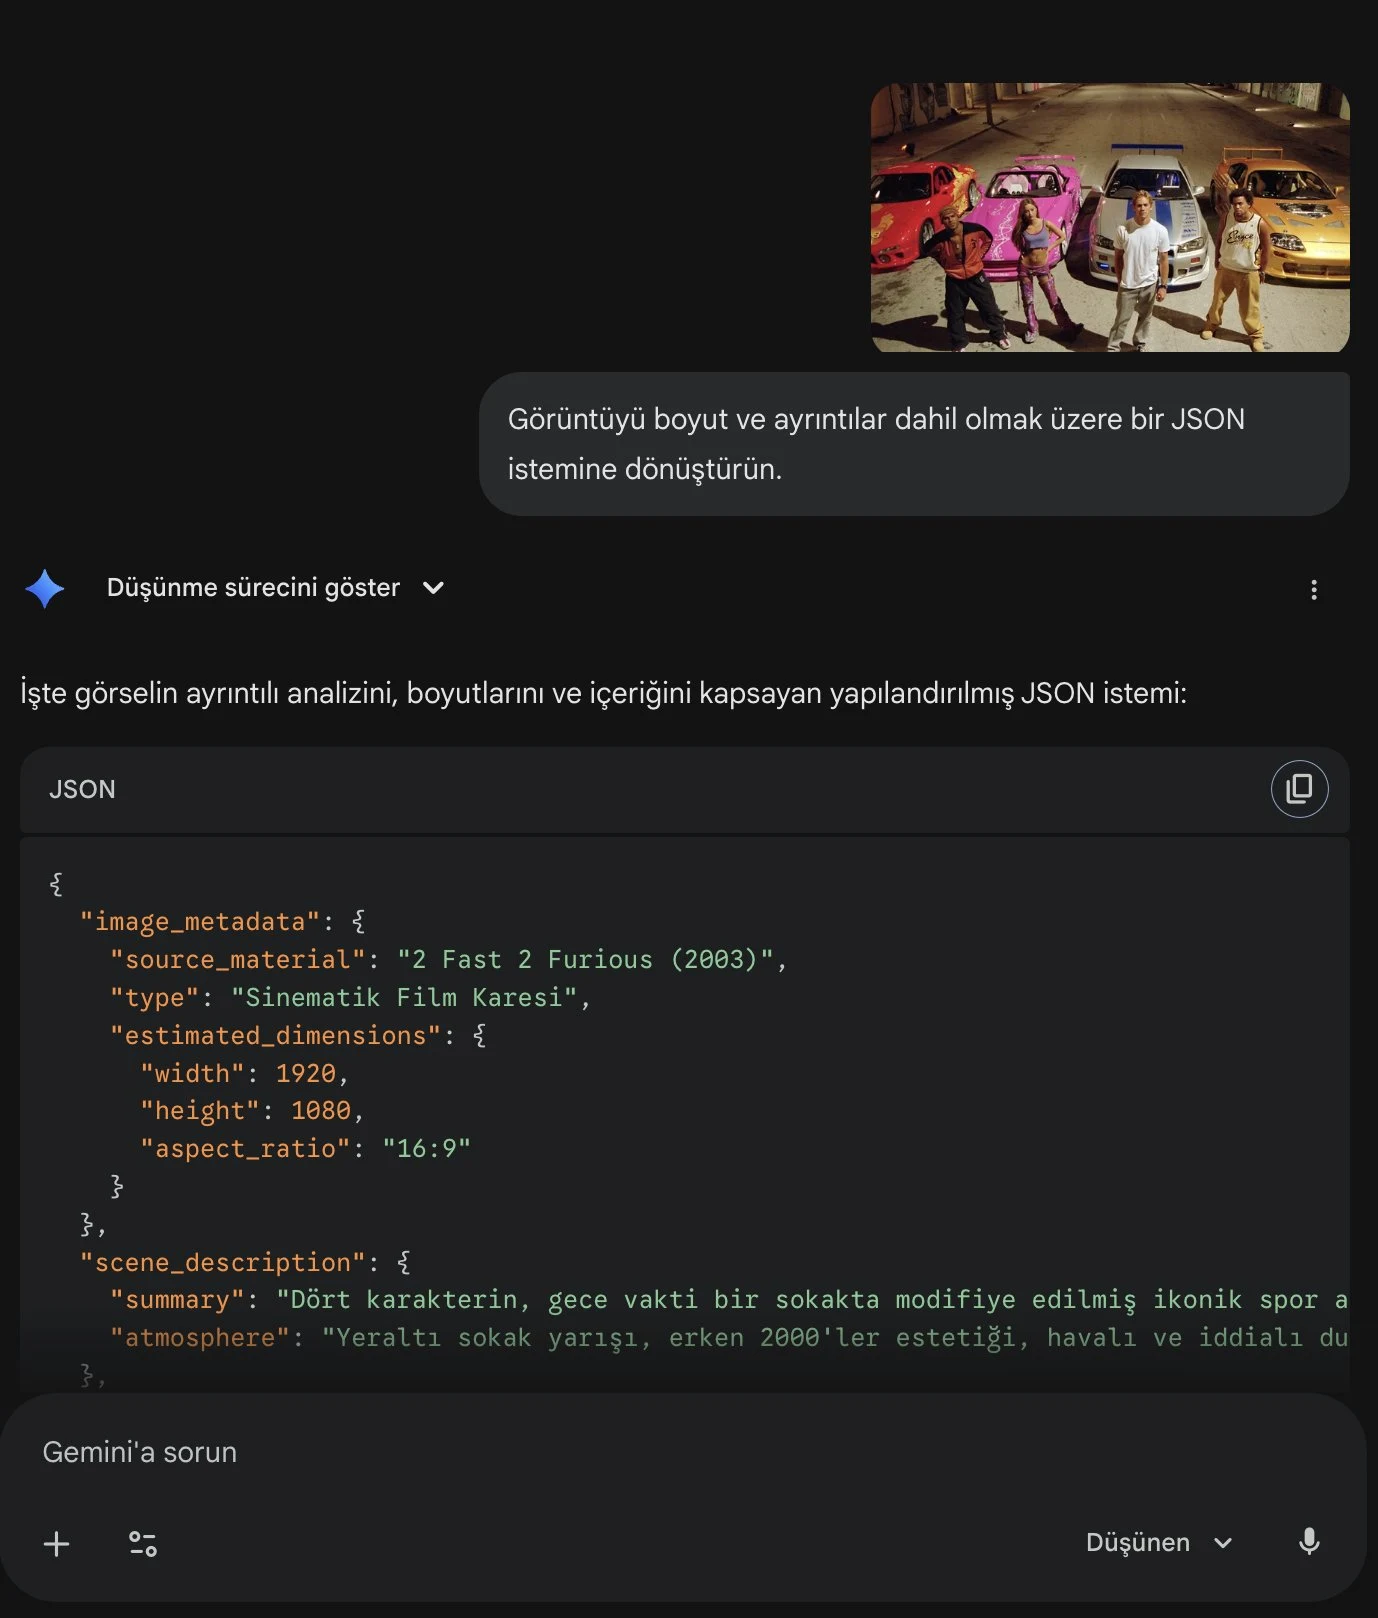
Task: Click the Gemini sparkle icon
Action: [x=45, y=589]
